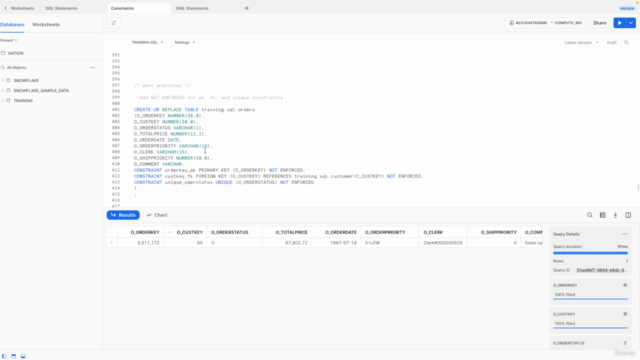
Task: Click the best practices comment line
Action: 162,86
